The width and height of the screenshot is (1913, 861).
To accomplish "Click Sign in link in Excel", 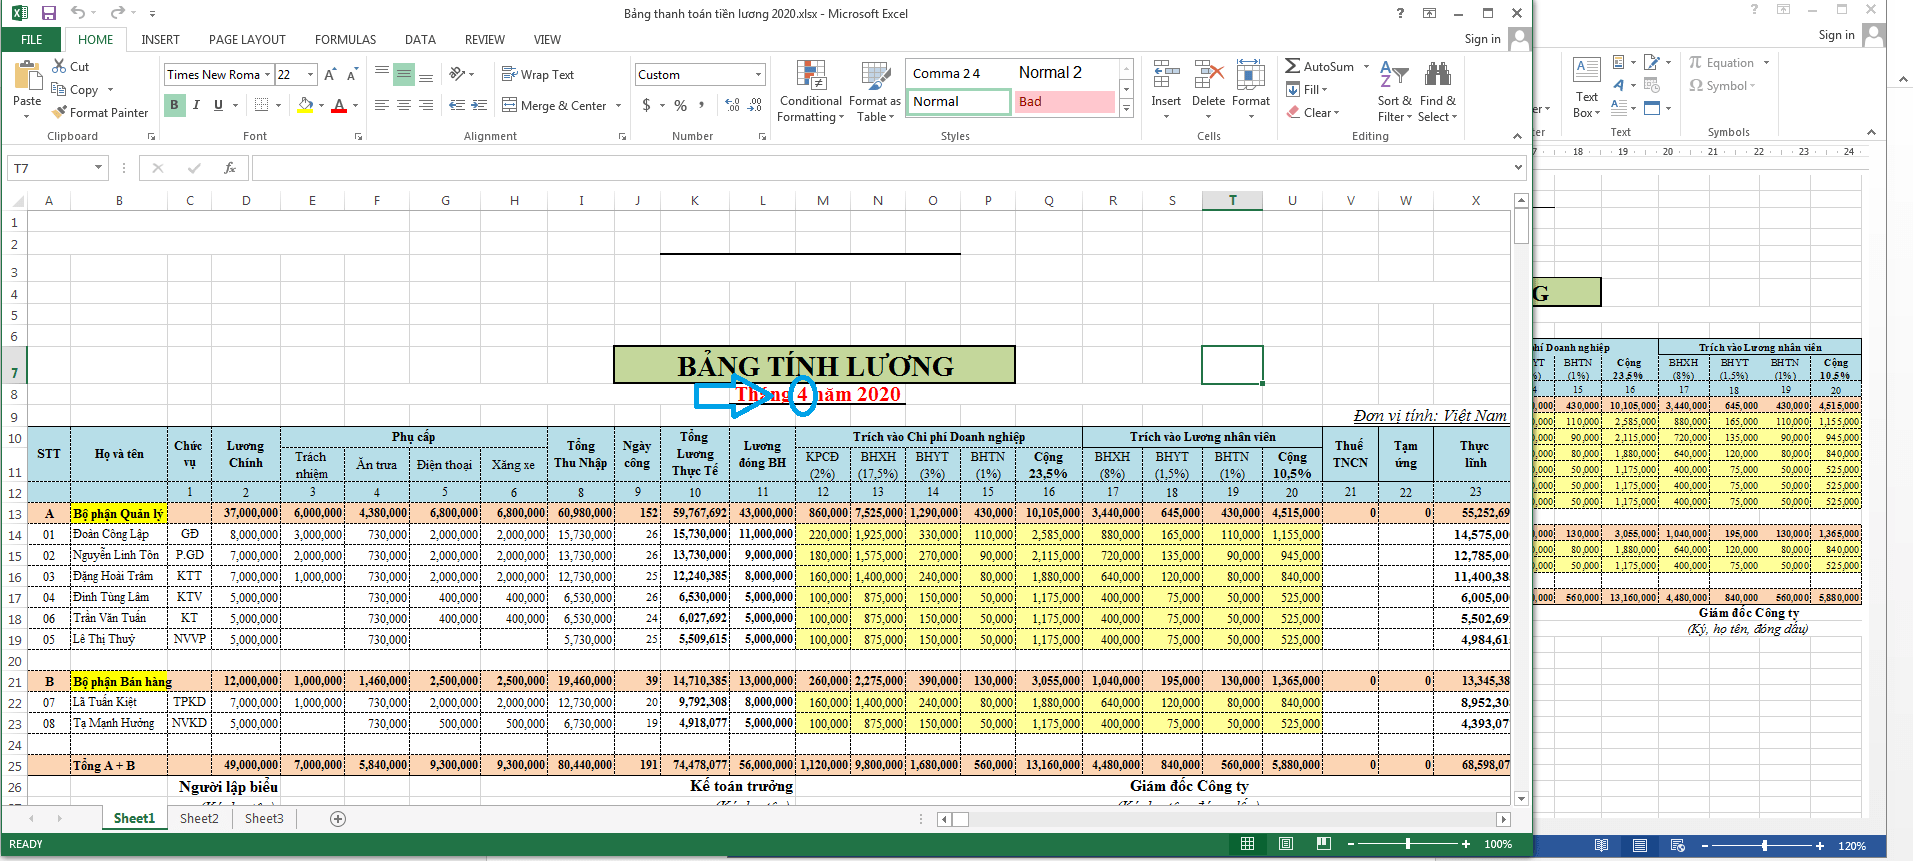I will [1482, 39].
